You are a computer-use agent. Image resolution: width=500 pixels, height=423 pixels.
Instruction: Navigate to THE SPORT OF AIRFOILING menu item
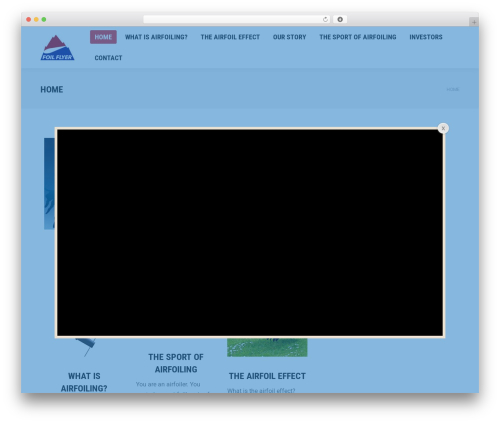tap(358, 37)
